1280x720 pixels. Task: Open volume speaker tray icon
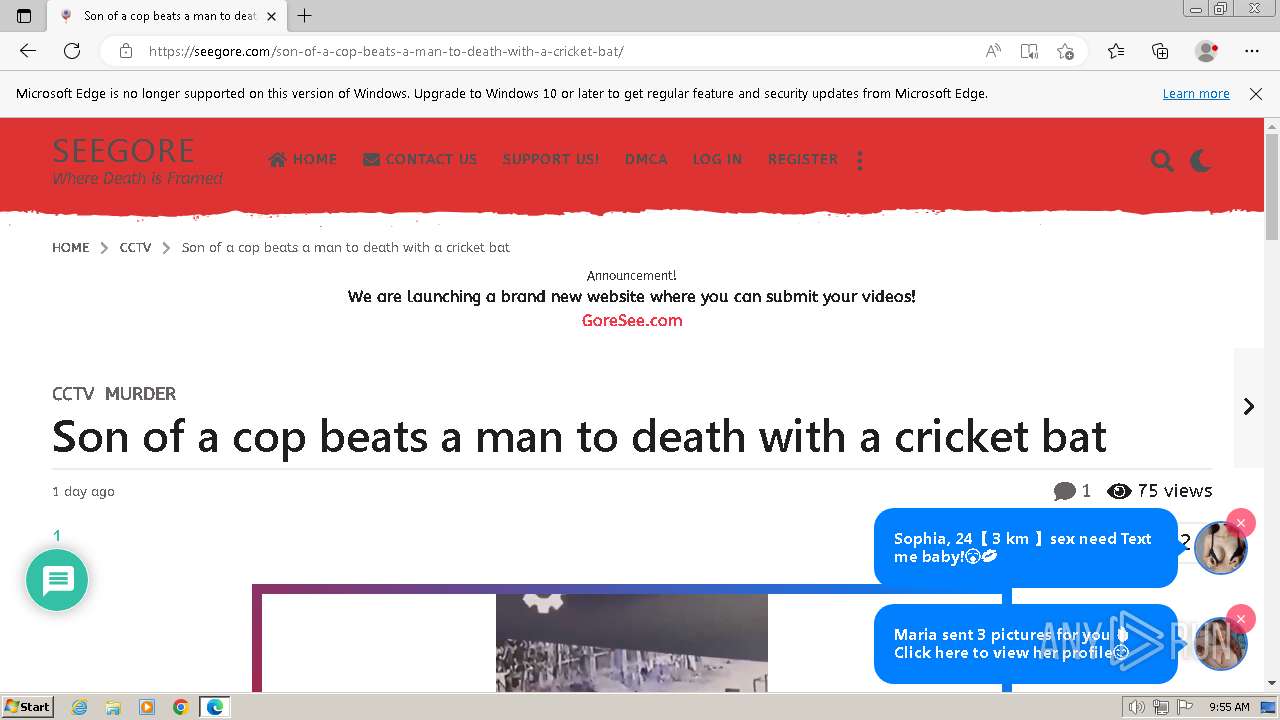(1136, 707)
